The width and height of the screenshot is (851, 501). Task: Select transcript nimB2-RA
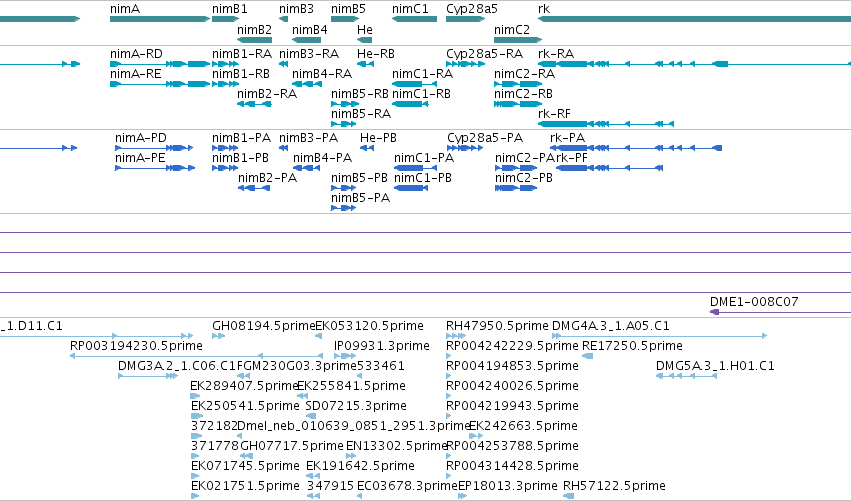pos(267,94)
